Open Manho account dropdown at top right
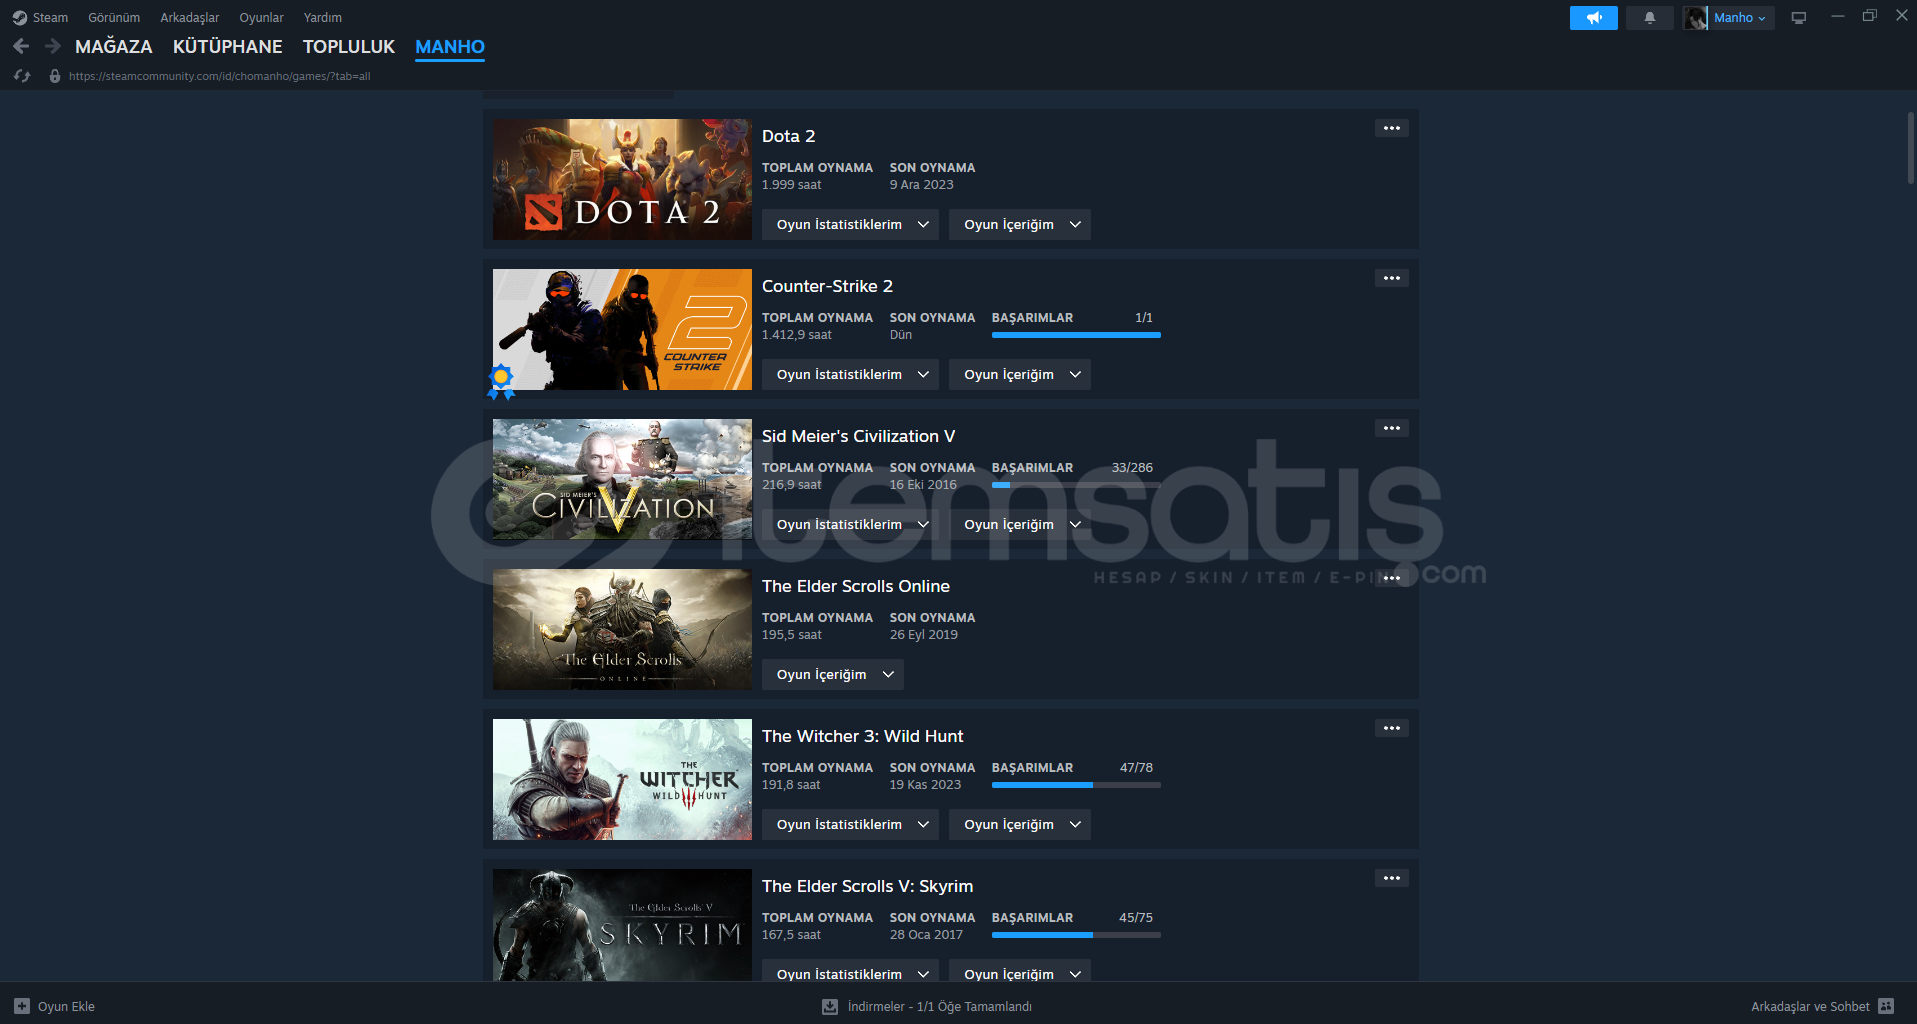Image resolution: width=1917 pixels, height=1024 pixels. (x=1740, y=18)
